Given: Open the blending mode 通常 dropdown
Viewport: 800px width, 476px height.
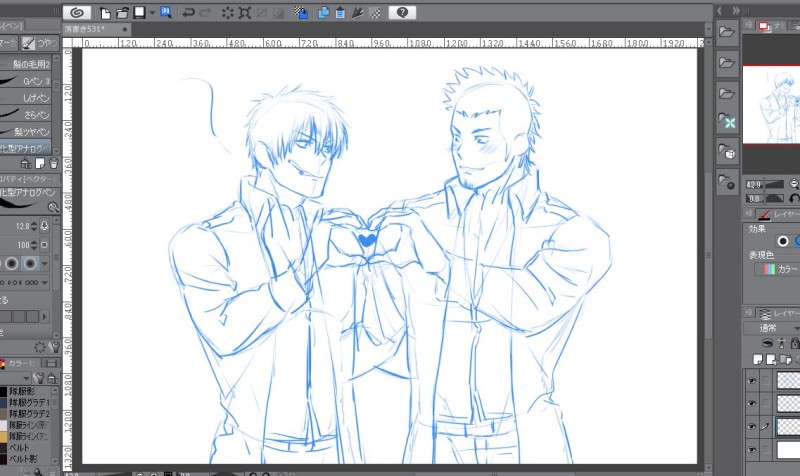Looking at the screenshot, I should (772, 328).
